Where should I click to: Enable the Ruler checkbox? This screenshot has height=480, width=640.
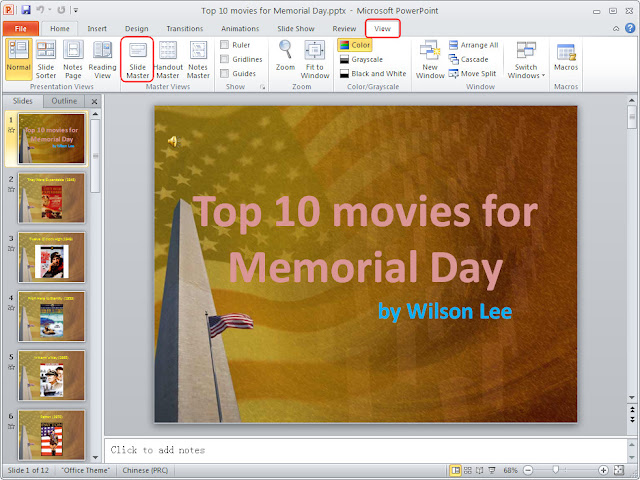(224, 44)
